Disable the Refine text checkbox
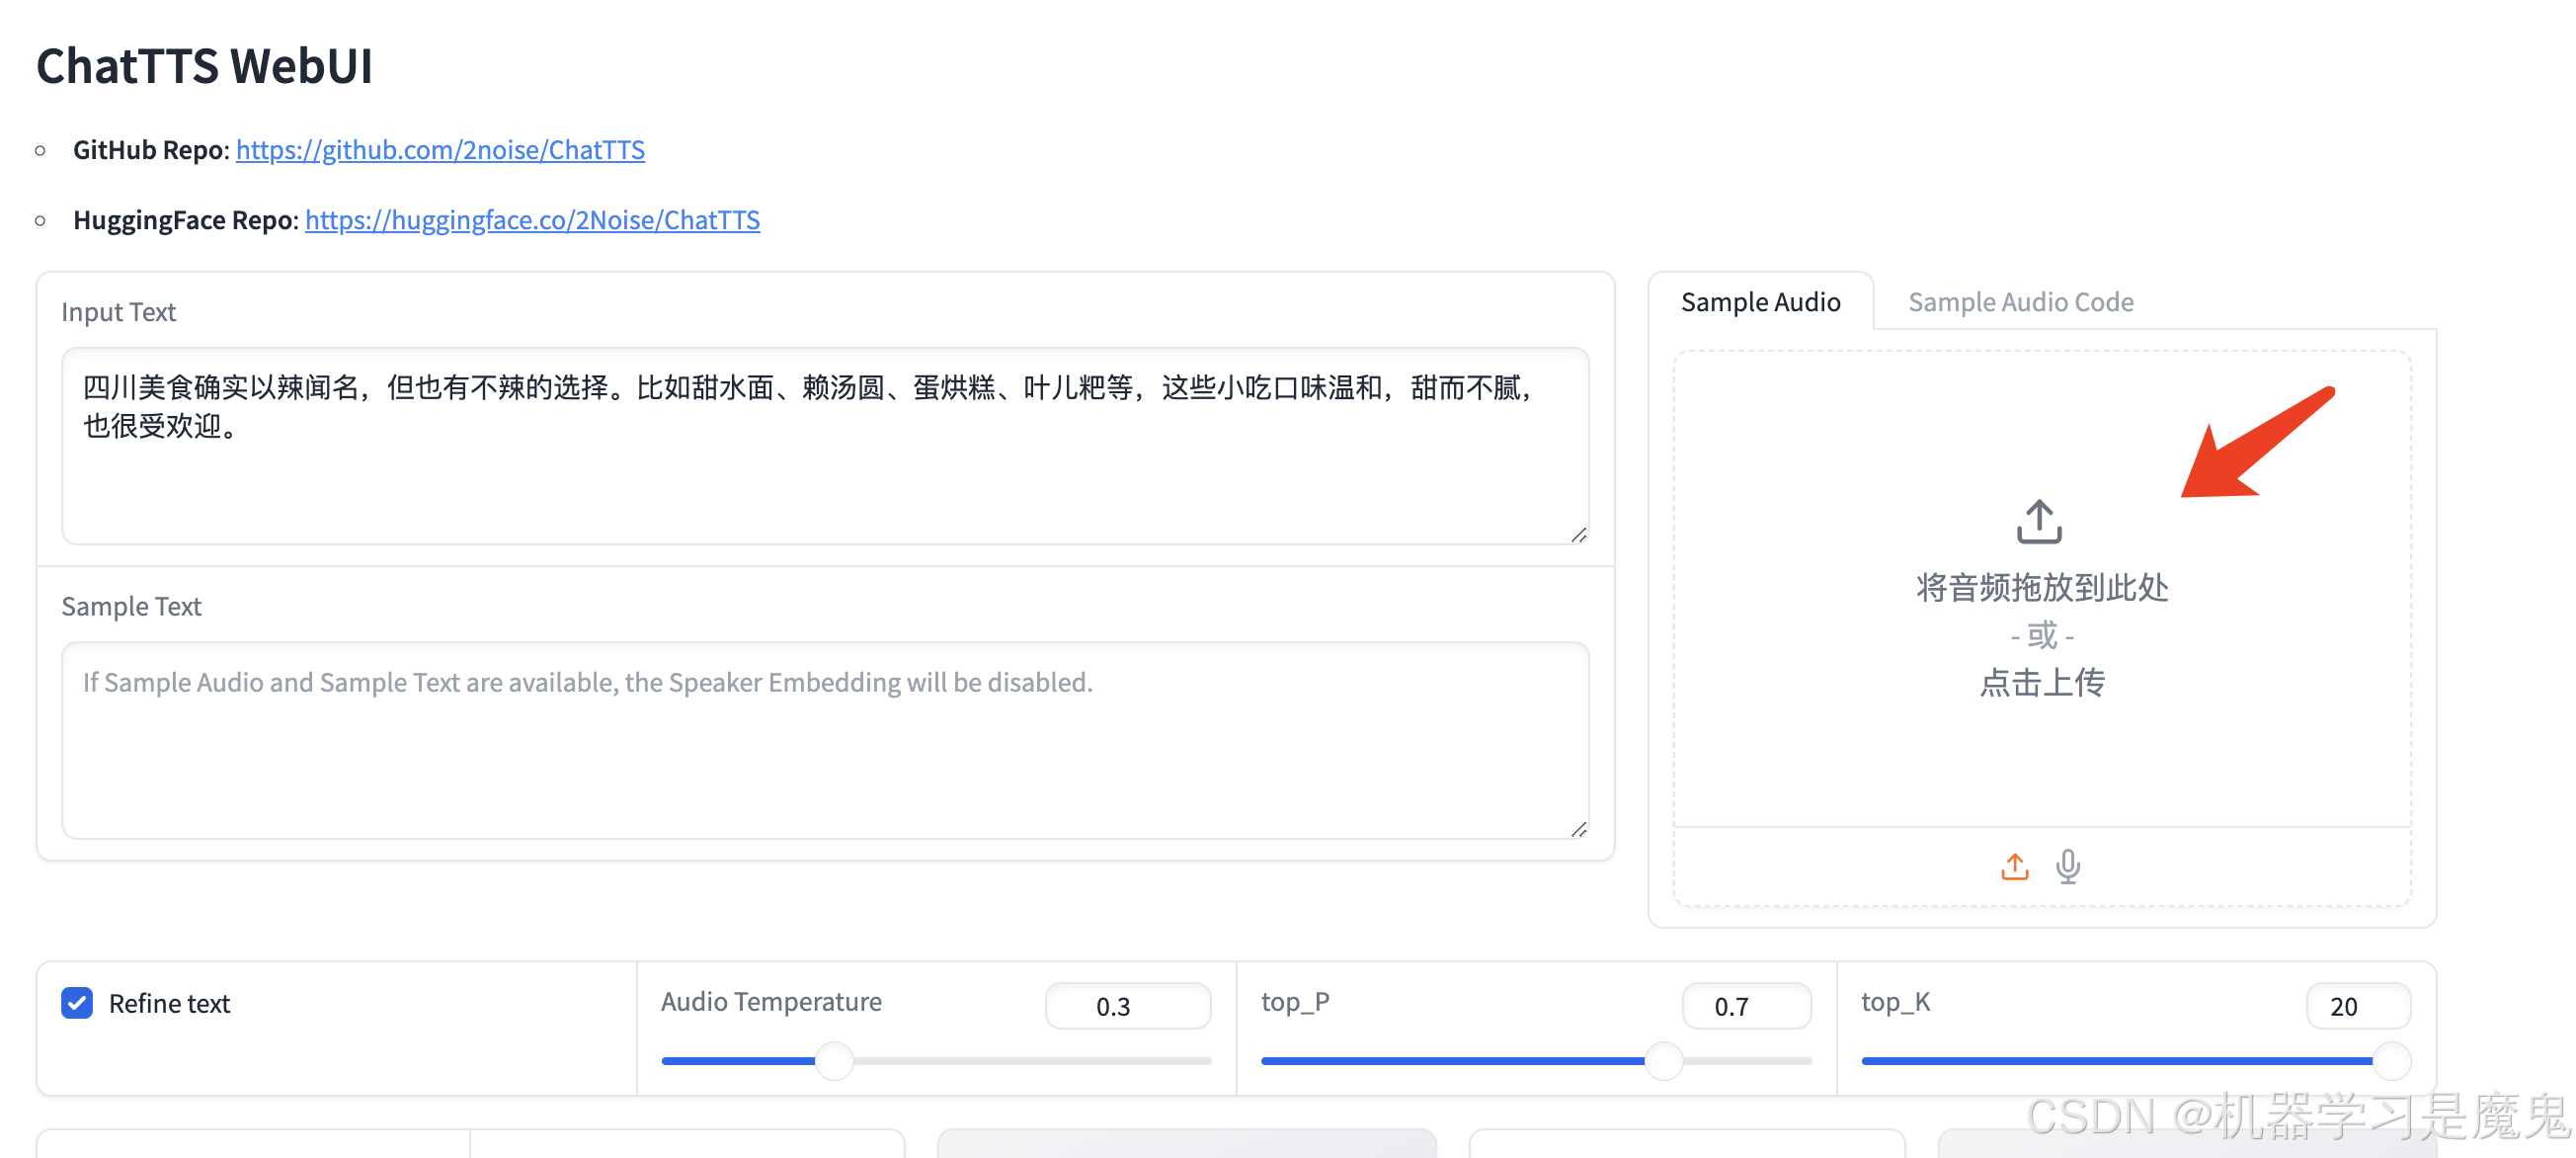 (77, 1003)
